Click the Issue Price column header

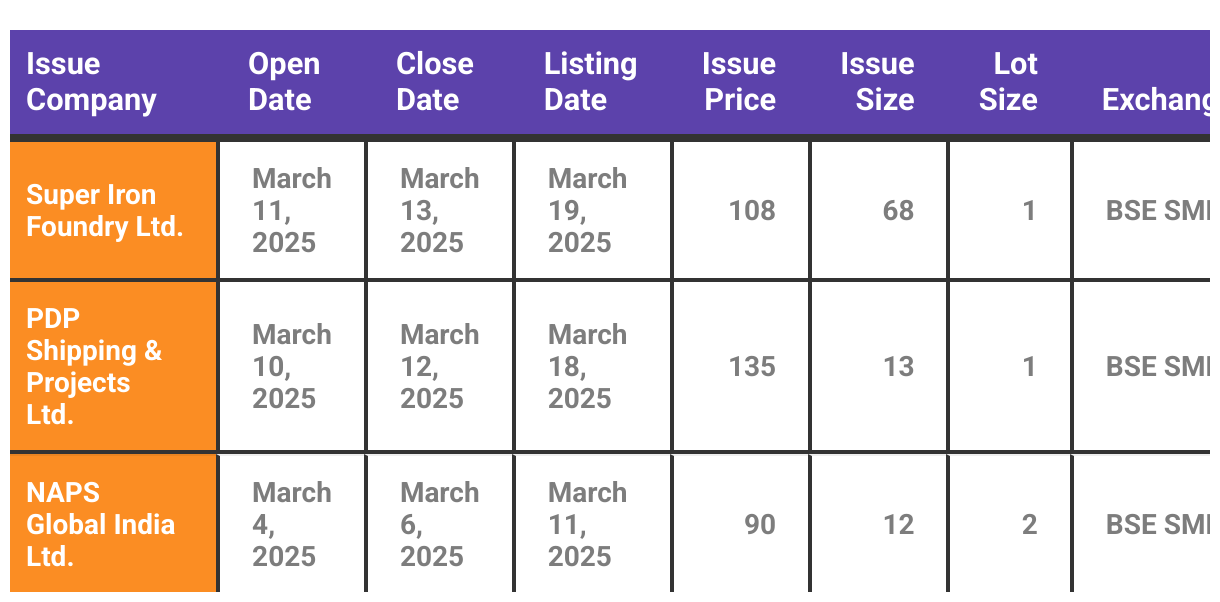[x=740, y=82]
